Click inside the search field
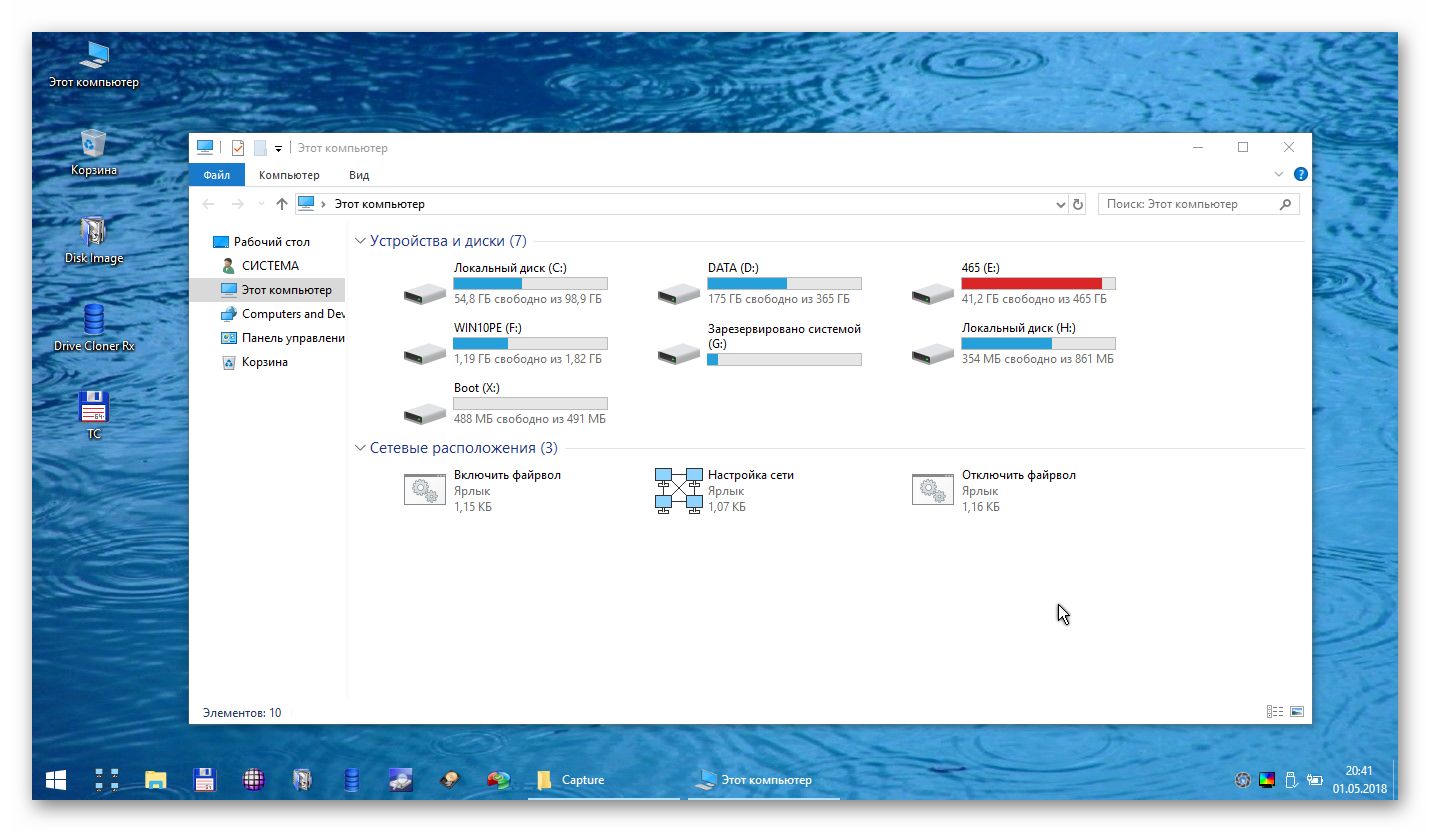The height and width of the screenshot is (832, 1430). 1190,203
